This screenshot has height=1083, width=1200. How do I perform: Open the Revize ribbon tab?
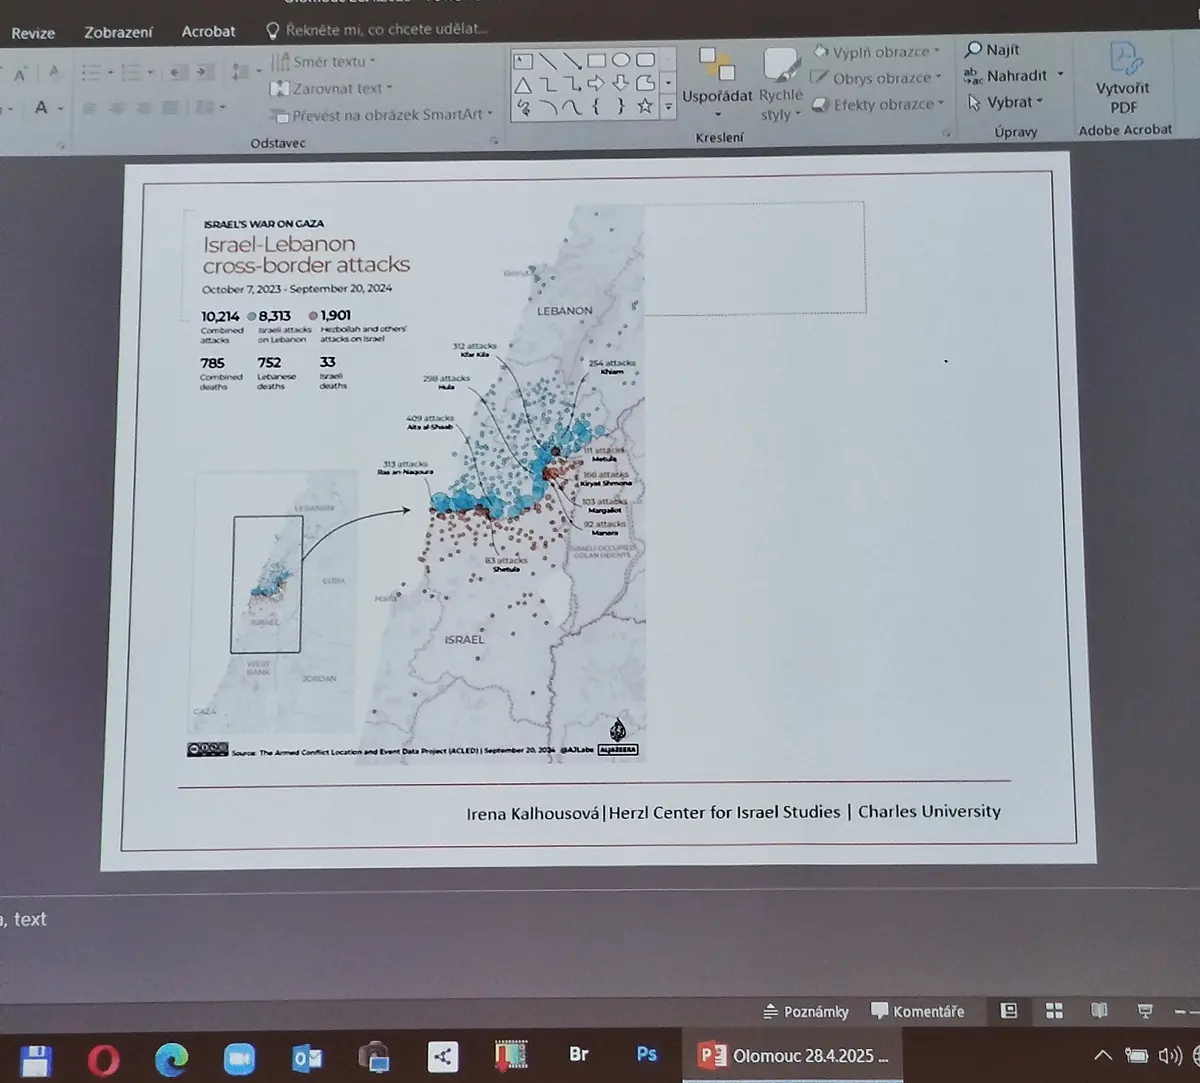(33, 33)
